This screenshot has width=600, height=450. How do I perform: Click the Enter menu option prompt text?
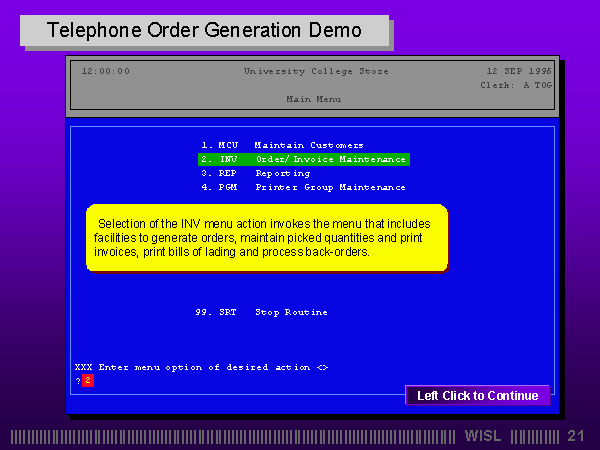pos(201,367)
